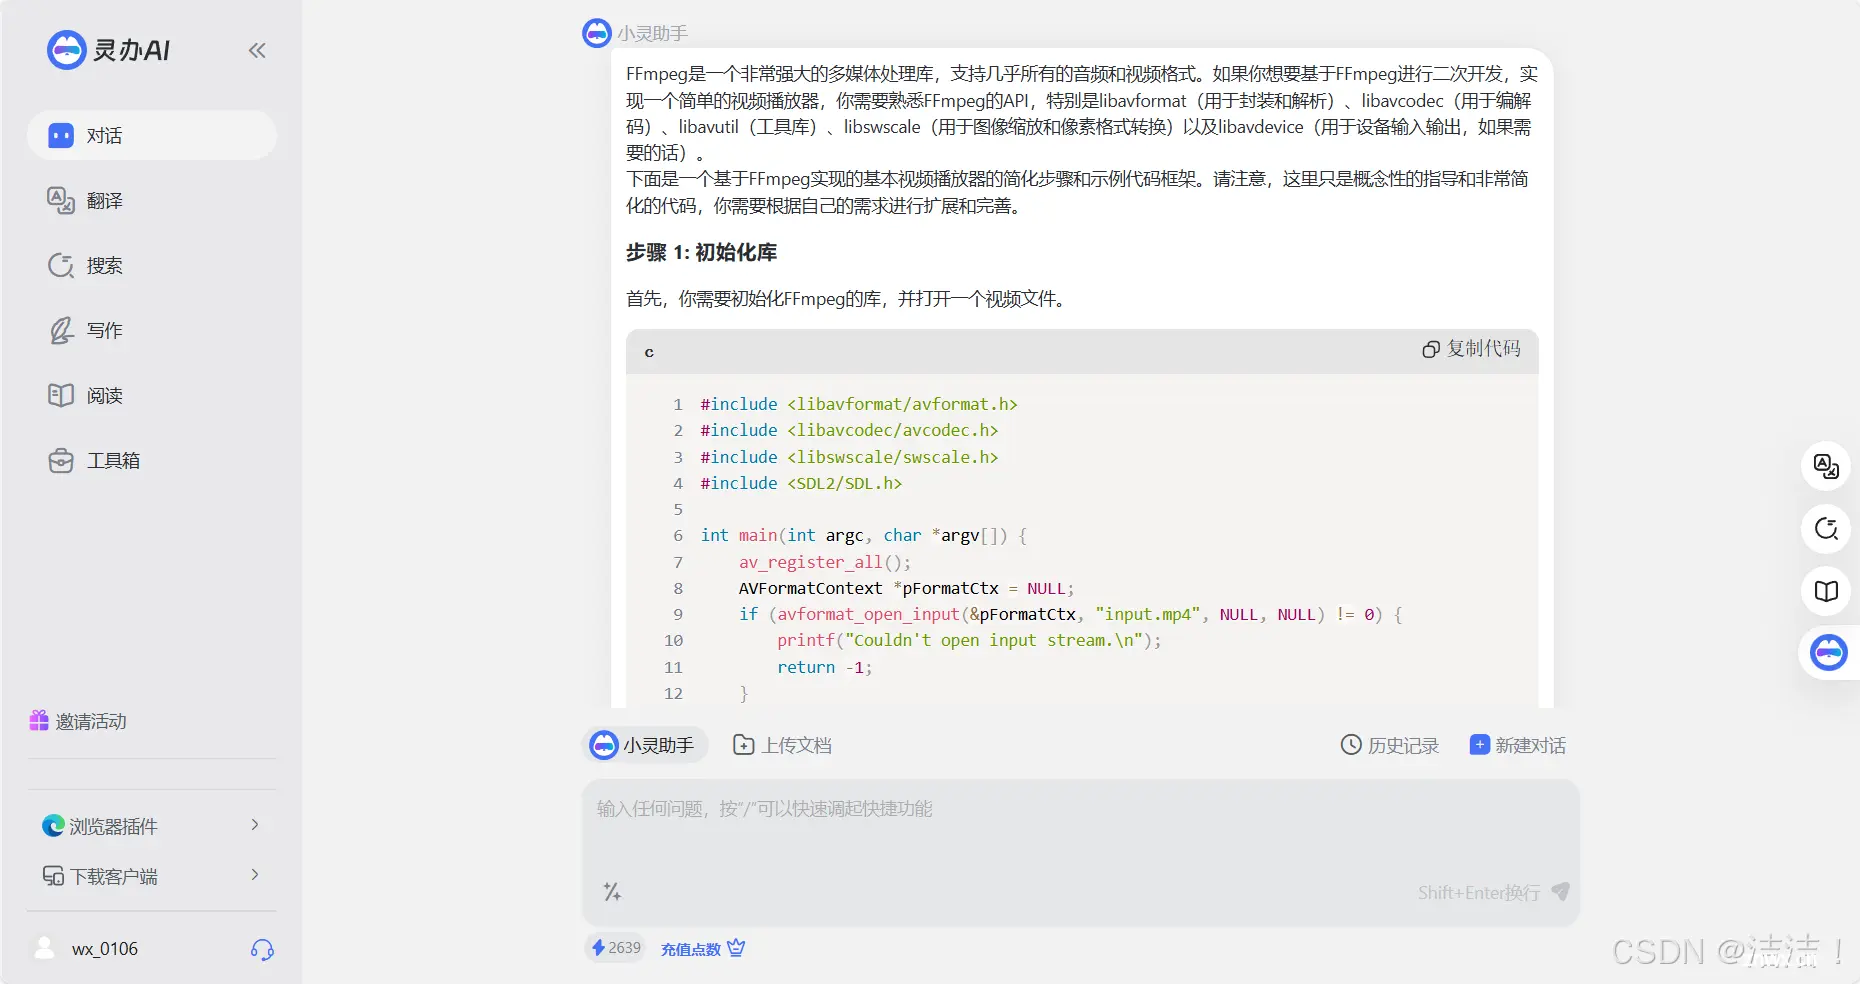Click the 工具箱 briefcase icon

click(x=61, y=460)
